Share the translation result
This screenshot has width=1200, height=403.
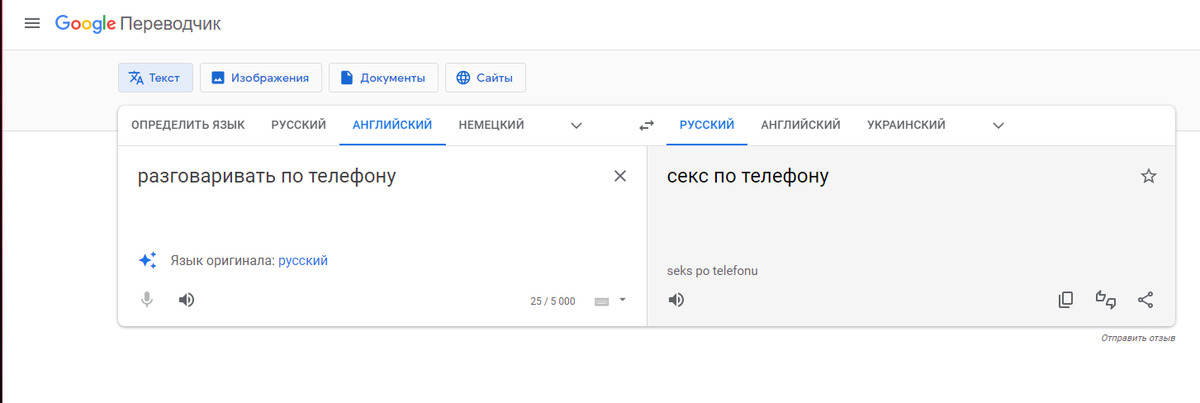(x=1146, y=299)
